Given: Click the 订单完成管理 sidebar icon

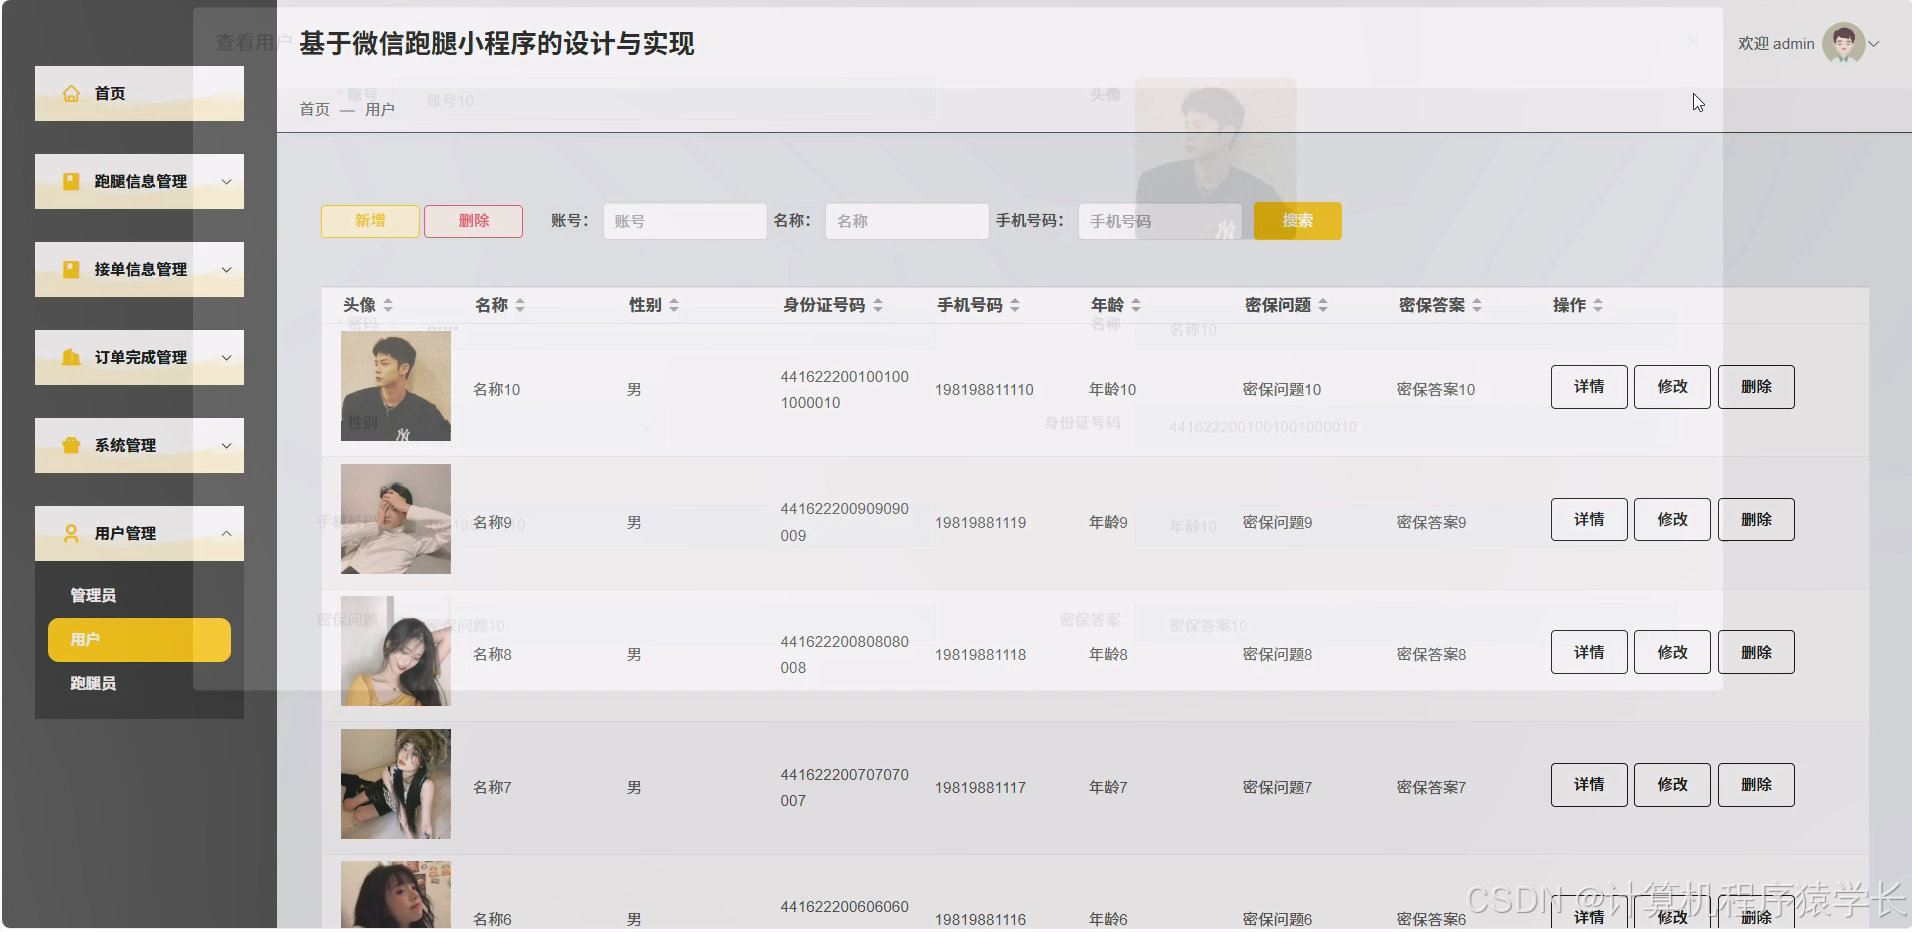Looking at the screenshot, I should [71, 357].
